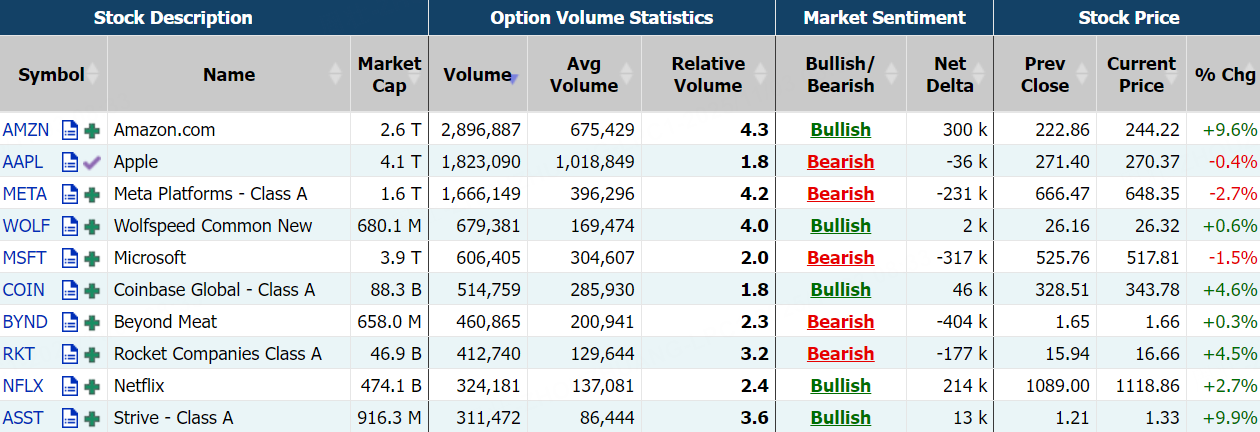Screen dimensions: 1260x432
Task: Open the Bullish sentiment link for Amazon
Action: click(x=840, y=130)
